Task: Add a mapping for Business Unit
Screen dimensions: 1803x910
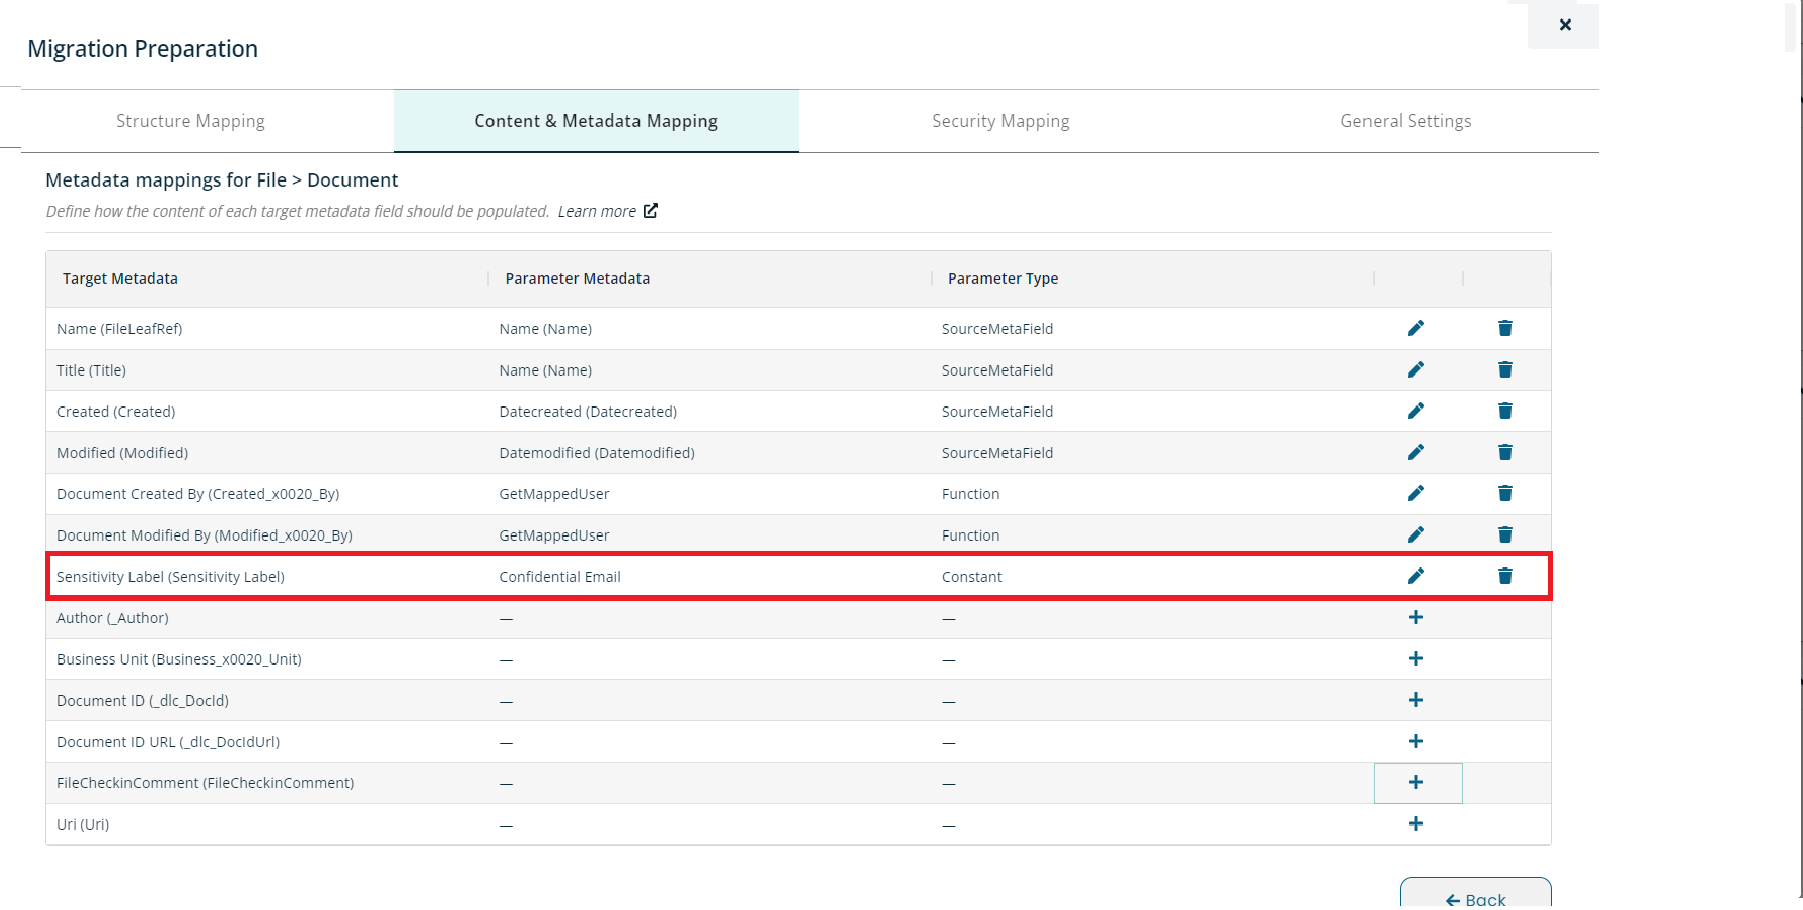Action: click(1416, 658)
